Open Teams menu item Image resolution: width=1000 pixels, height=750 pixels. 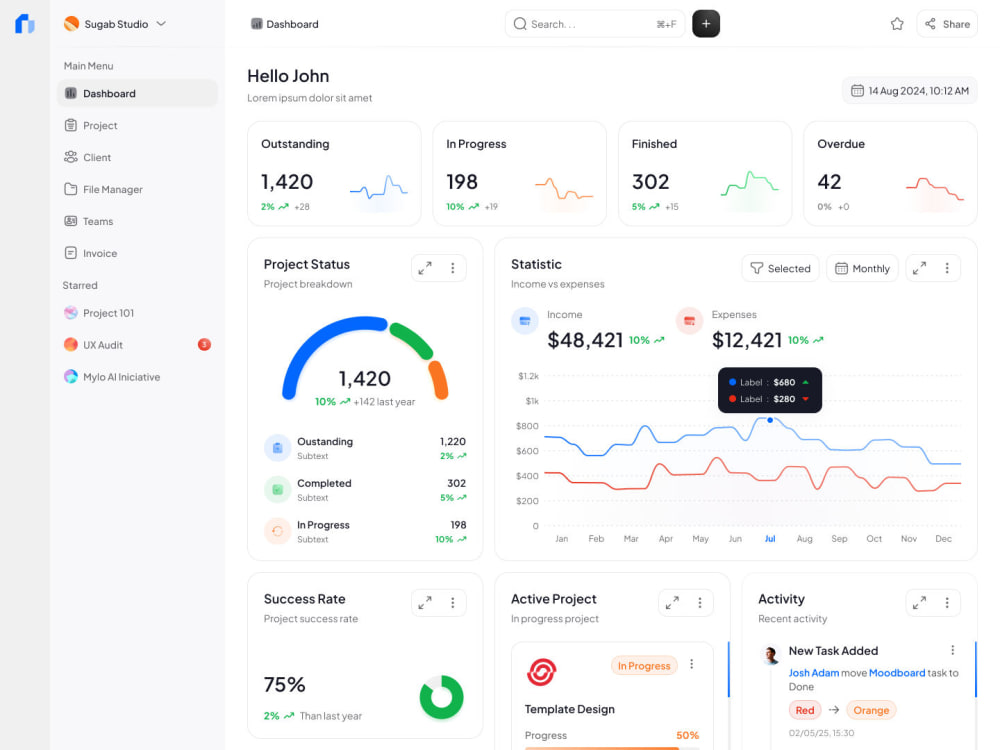(x=137, y=221)
